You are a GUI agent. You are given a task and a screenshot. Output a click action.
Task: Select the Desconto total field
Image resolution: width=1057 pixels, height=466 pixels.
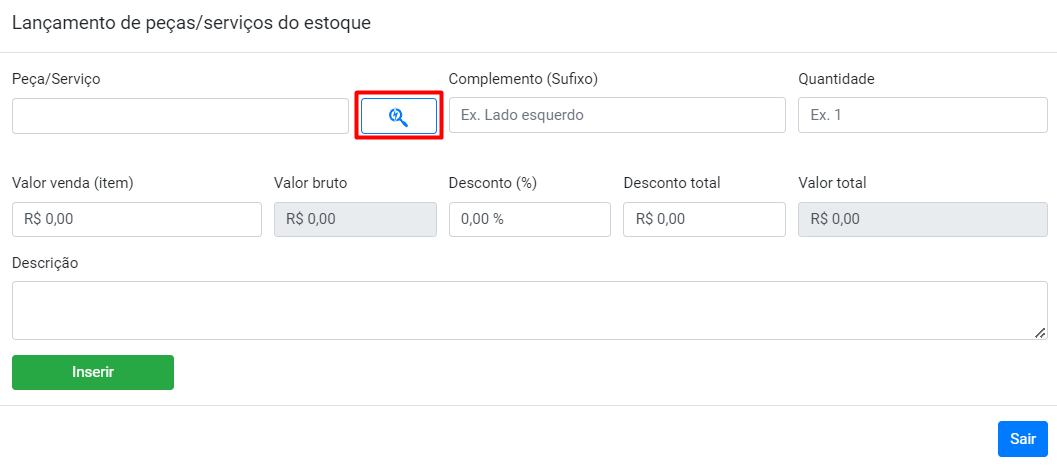[704, 220]
